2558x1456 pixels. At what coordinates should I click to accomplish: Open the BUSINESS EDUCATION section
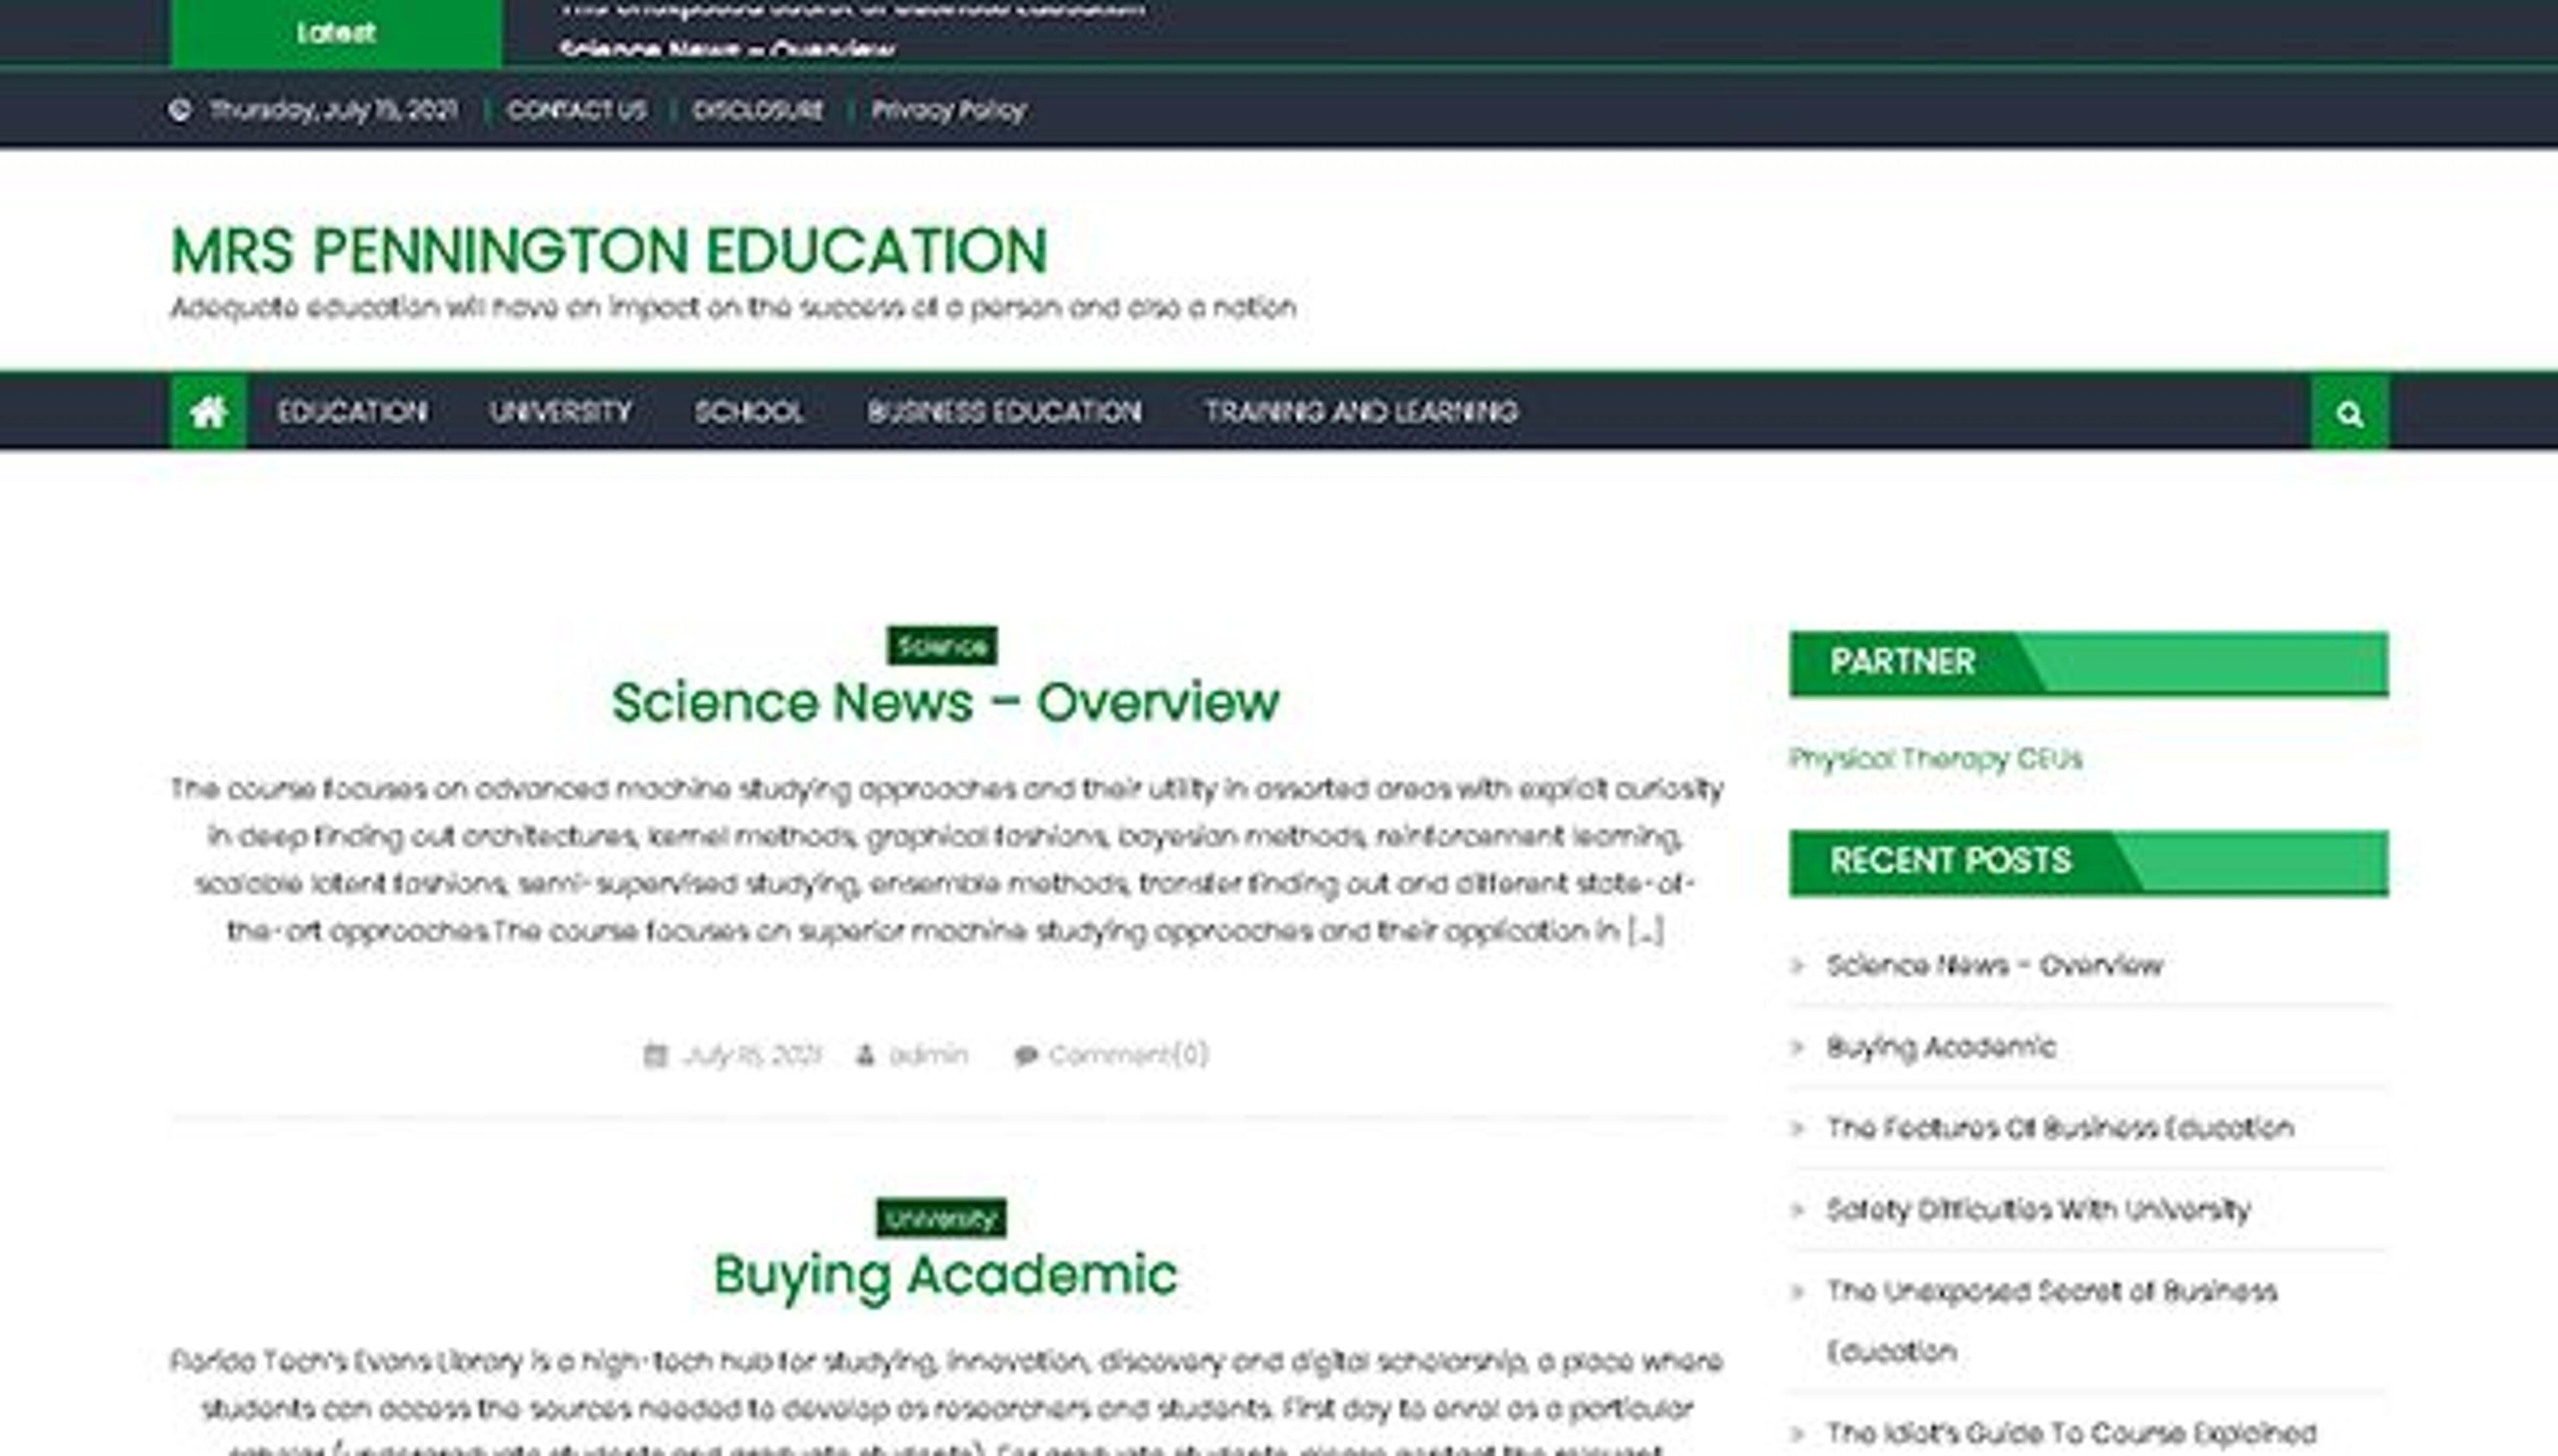coord(1005,412)
